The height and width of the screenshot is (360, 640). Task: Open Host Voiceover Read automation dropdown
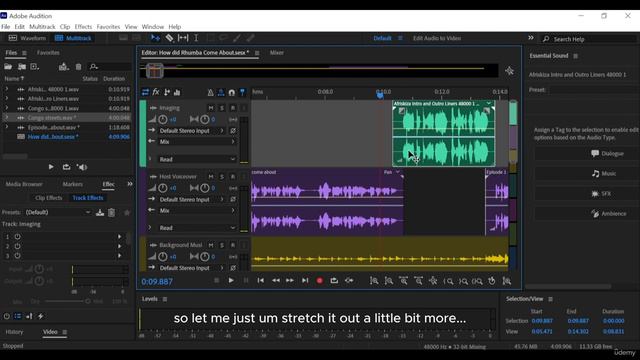[198, 228]
